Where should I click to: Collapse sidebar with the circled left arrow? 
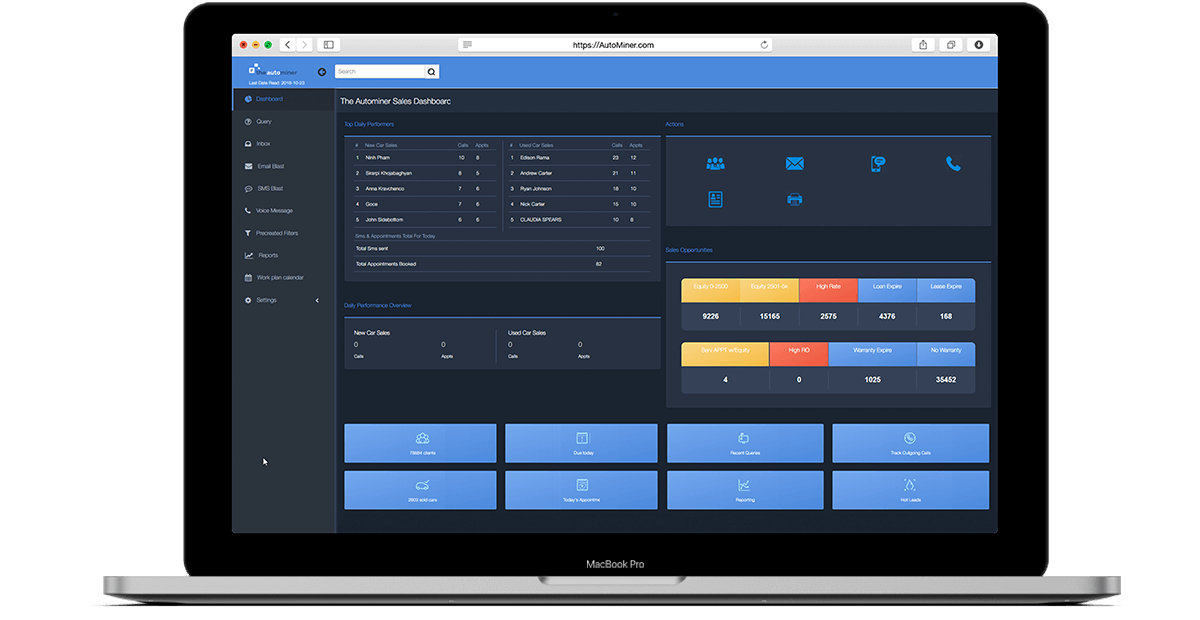(322, 72)
